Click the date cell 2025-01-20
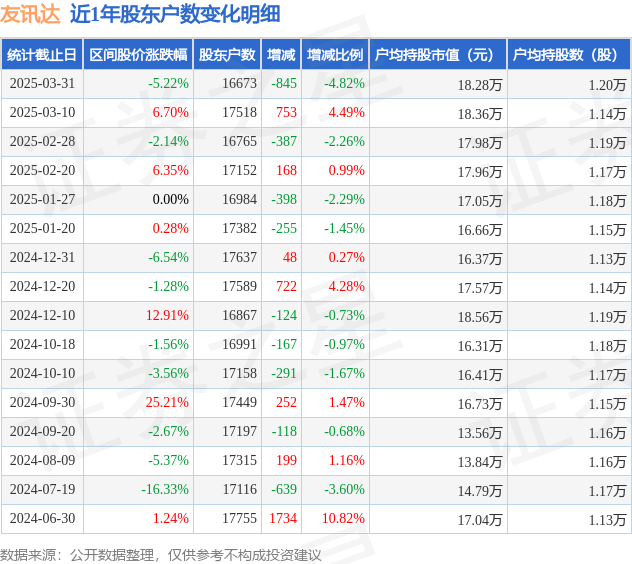The width and height of the screenshot is (632, 564). (x=42, y=229)
